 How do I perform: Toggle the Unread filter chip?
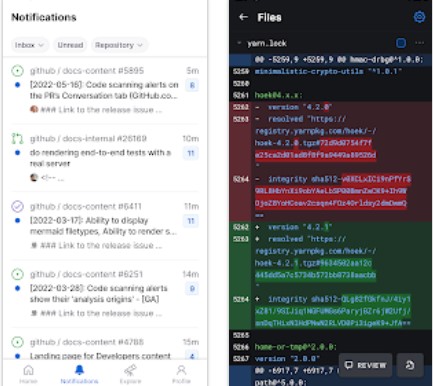tap(70, 45)
